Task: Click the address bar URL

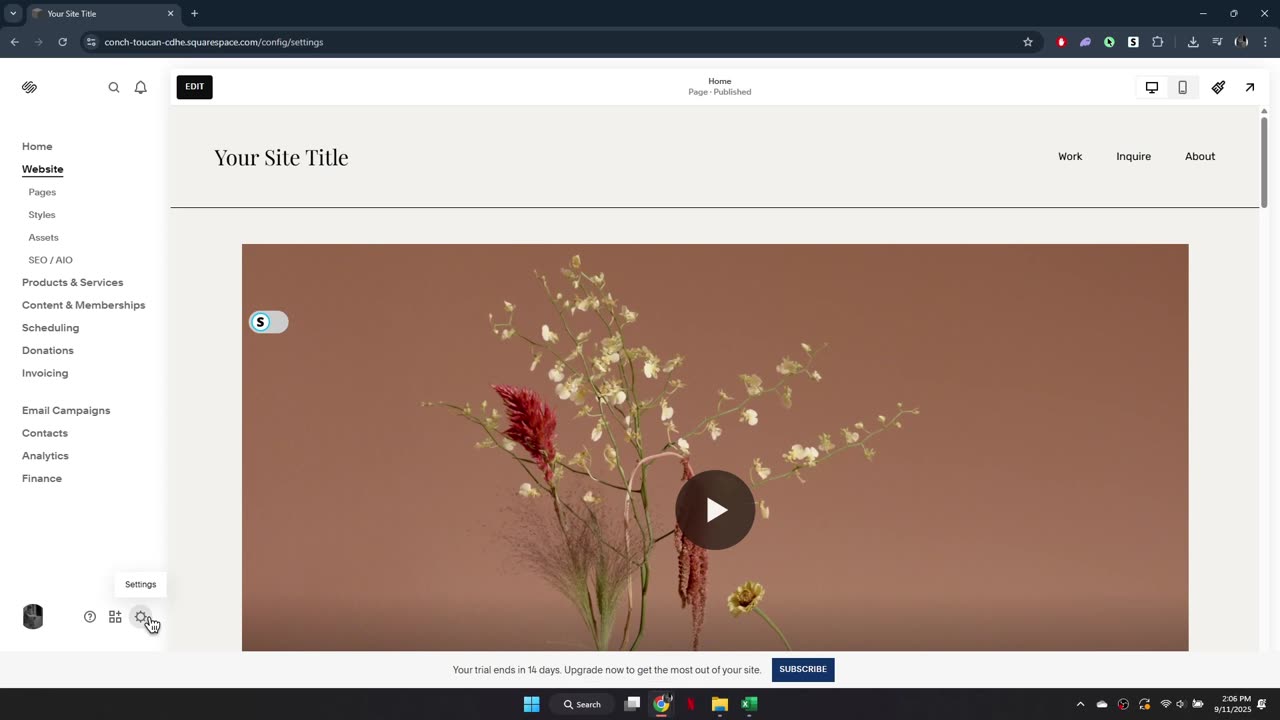Action: point(214,42)
